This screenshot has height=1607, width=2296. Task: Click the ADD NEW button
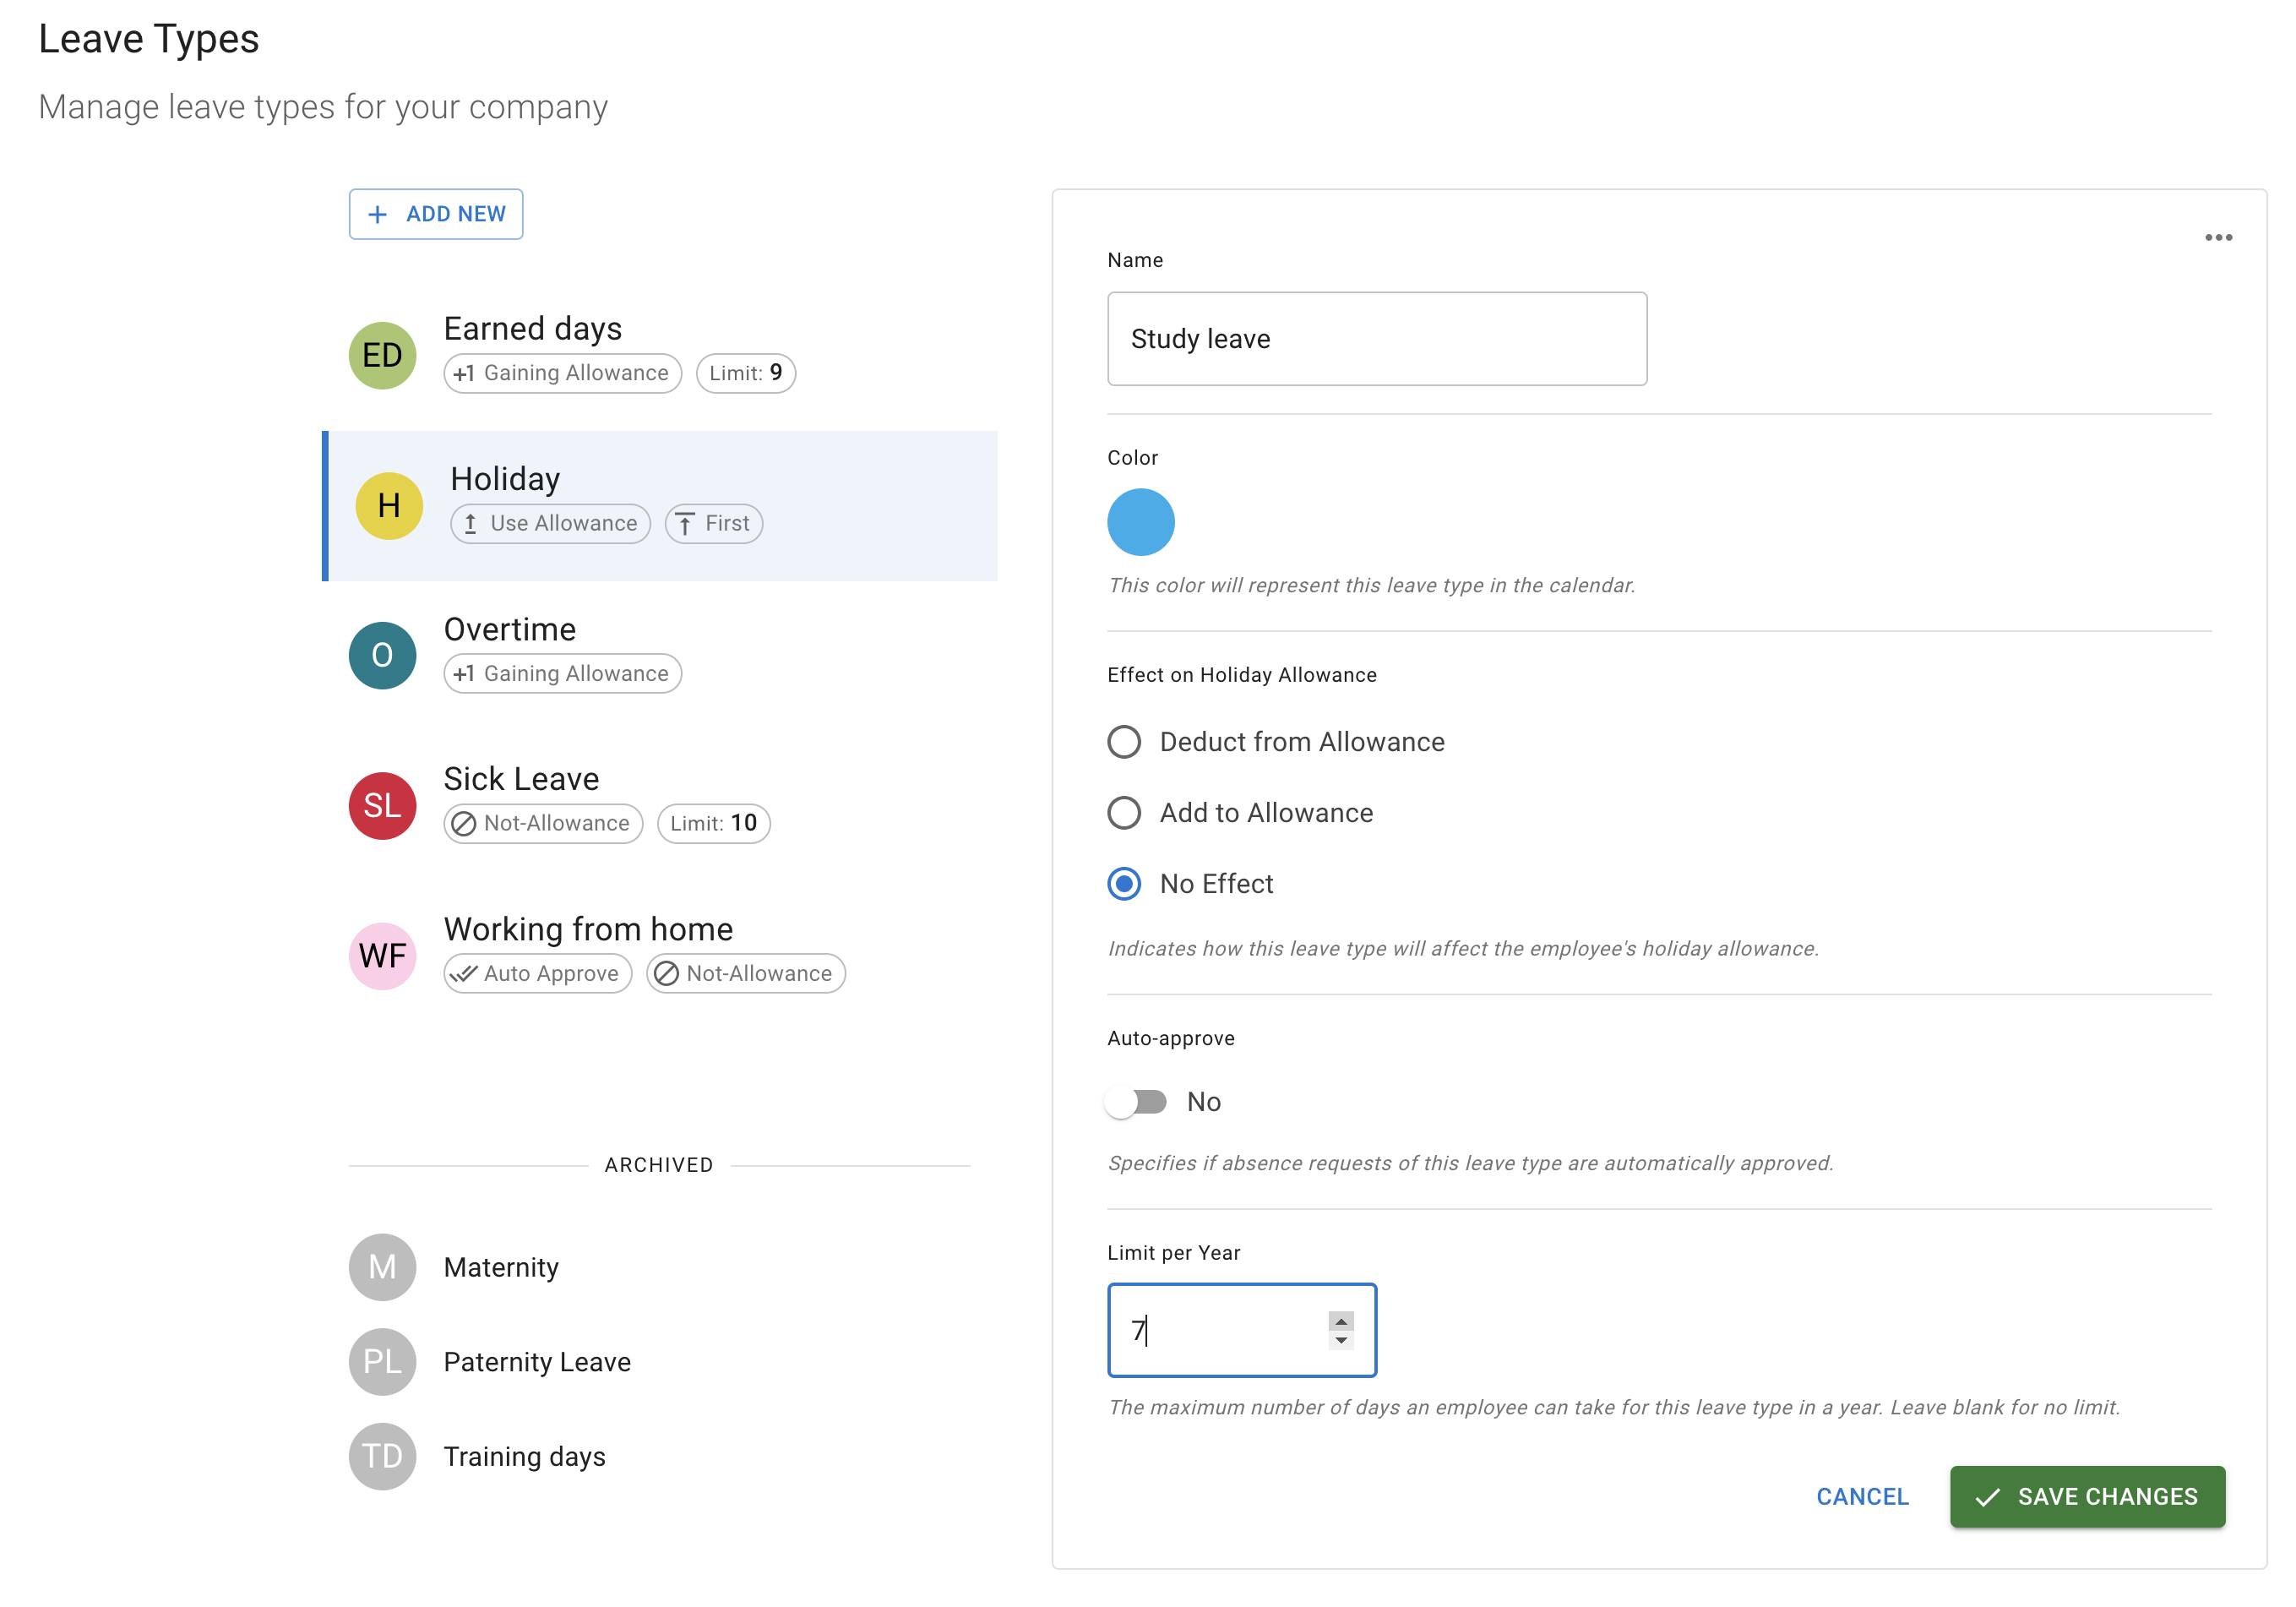(x=435, y=213)
